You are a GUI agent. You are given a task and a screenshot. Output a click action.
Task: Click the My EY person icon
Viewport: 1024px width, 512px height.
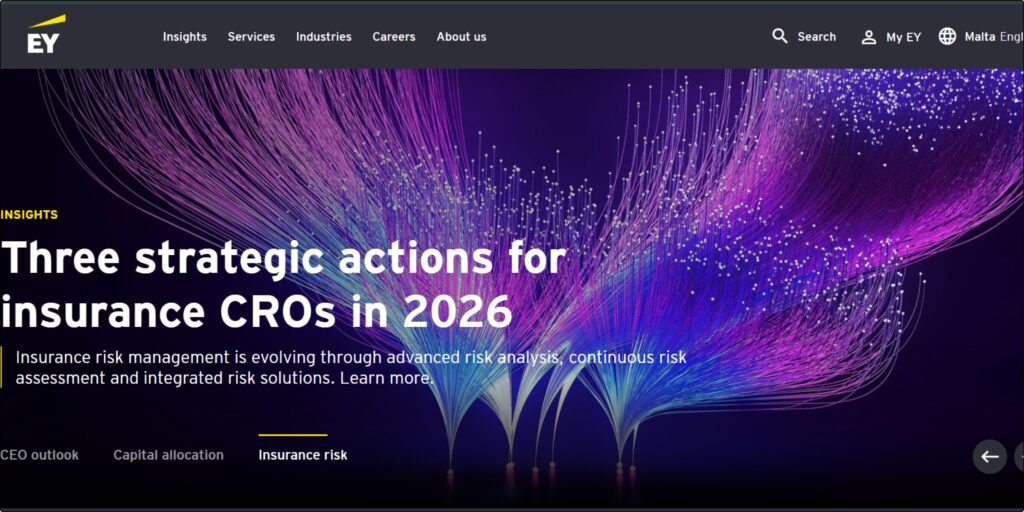(x=869, y=37)
